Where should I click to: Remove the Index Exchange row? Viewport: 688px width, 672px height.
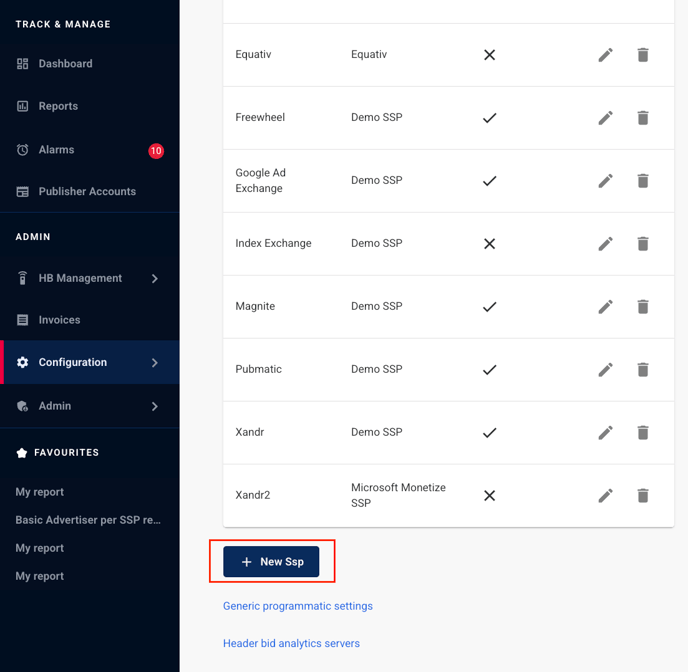[643, 243]
